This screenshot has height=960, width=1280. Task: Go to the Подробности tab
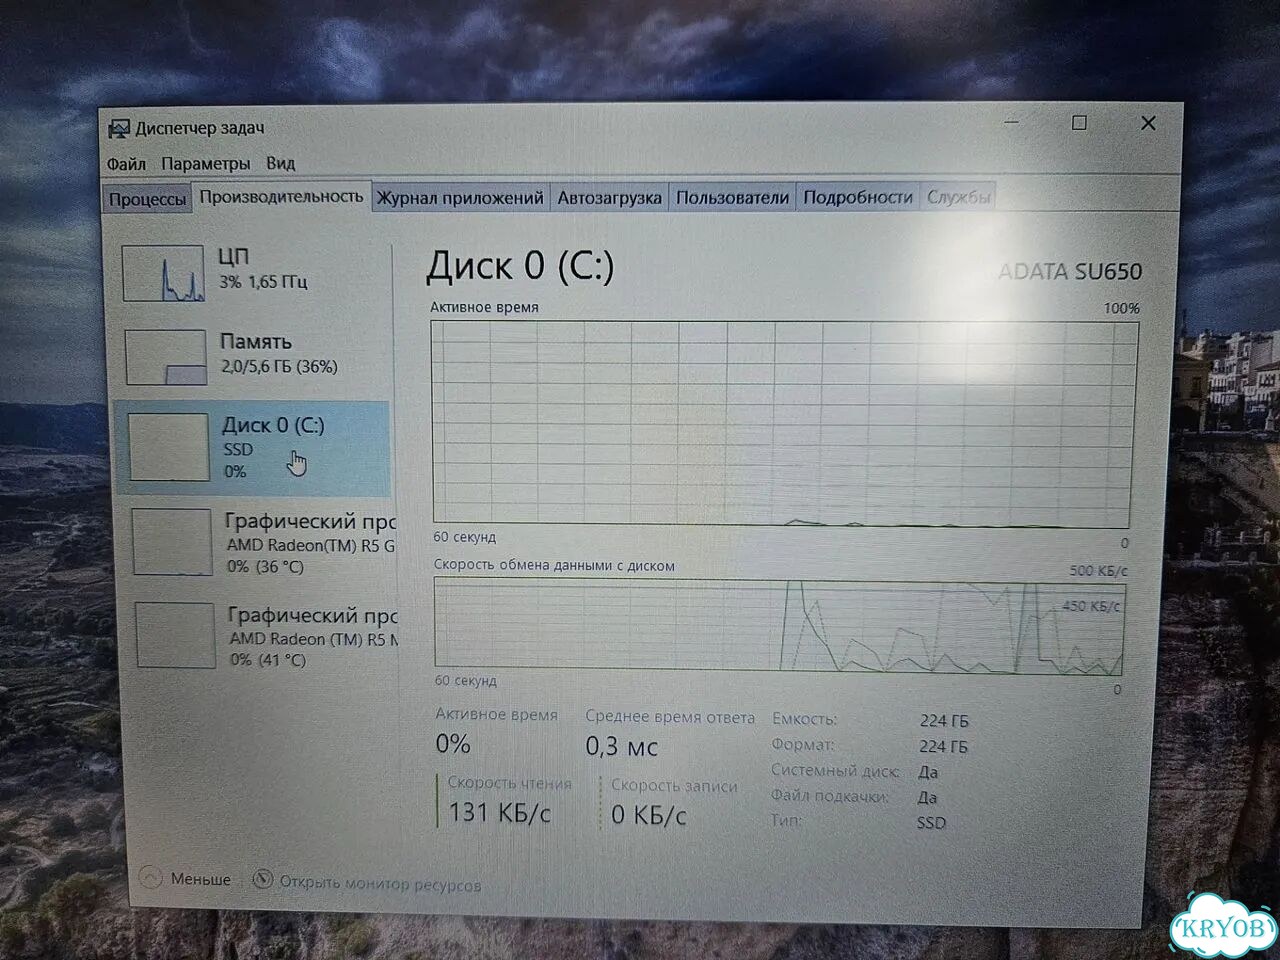[858, 197]
